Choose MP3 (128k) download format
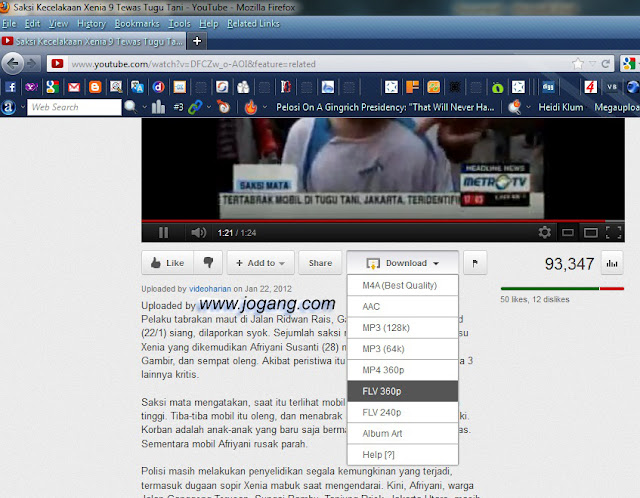This screenshot has height=498, width=640. coord(402,328)
